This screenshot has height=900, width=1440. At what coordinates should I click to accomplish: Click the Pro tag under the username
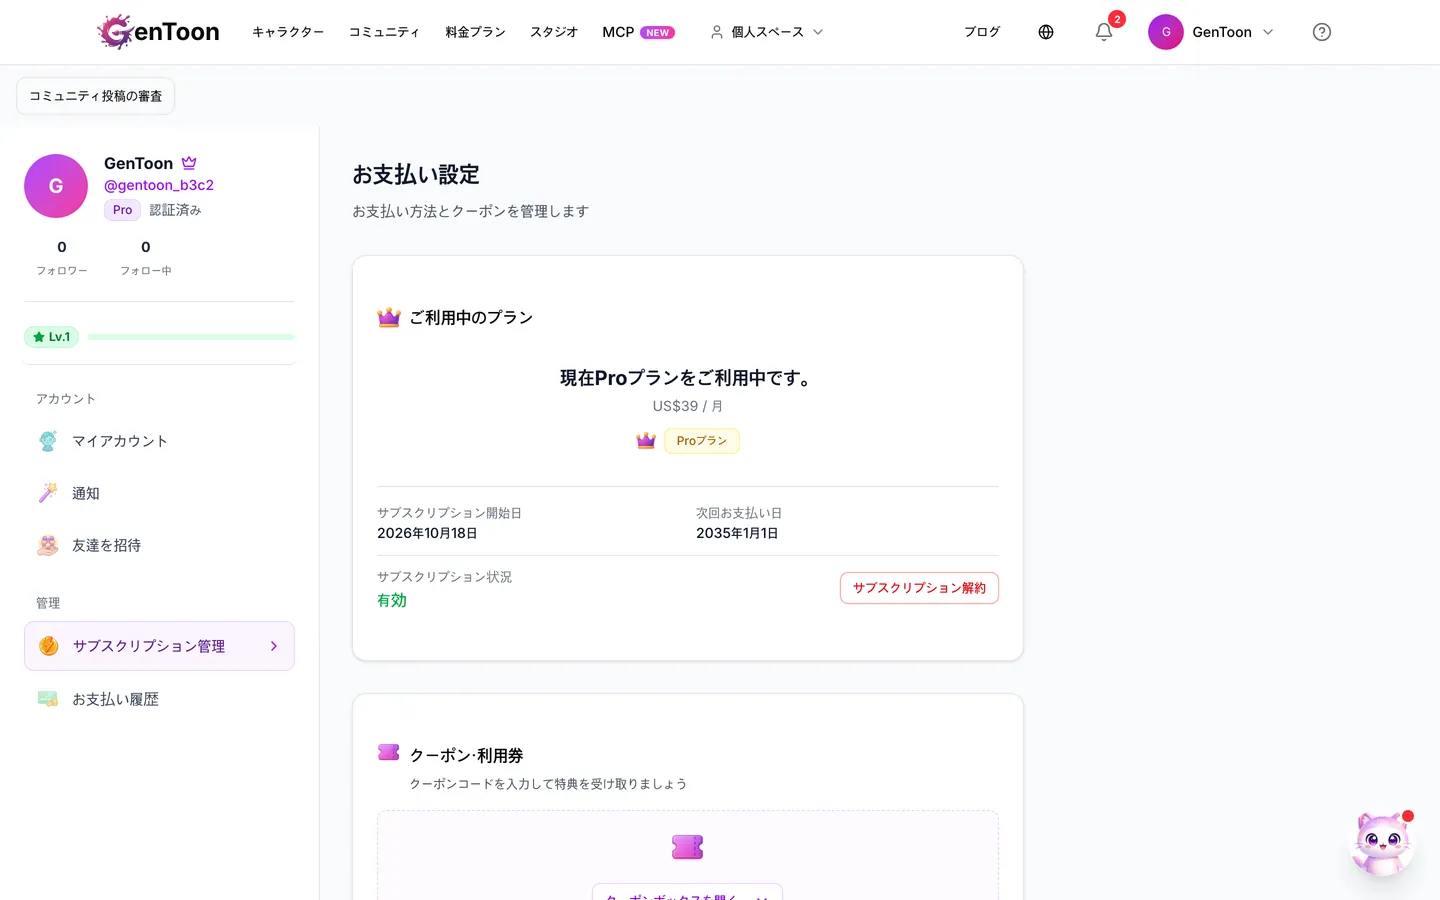coord(122,210)
